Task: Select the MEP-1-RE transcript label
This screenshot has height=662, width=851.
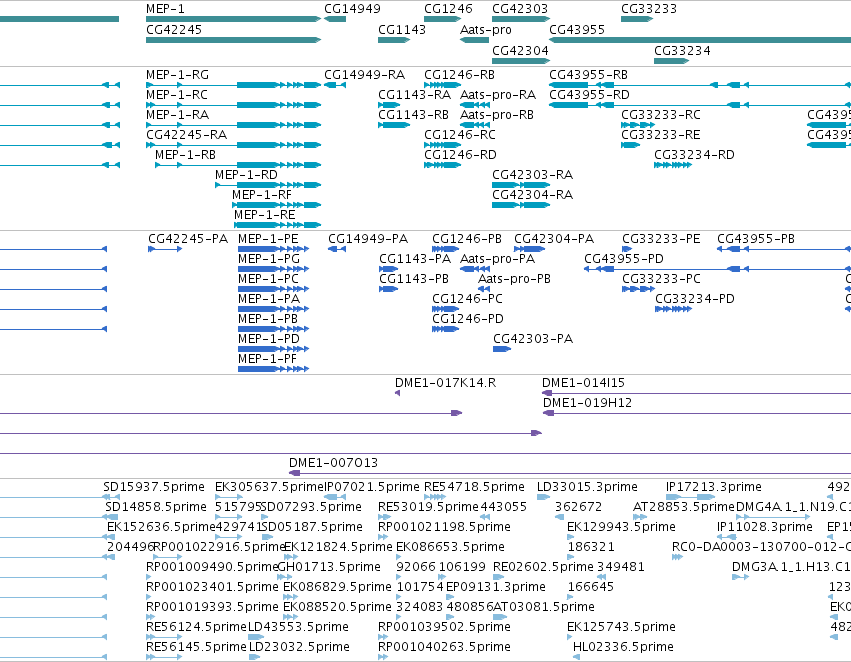Action: click(264, 214)
